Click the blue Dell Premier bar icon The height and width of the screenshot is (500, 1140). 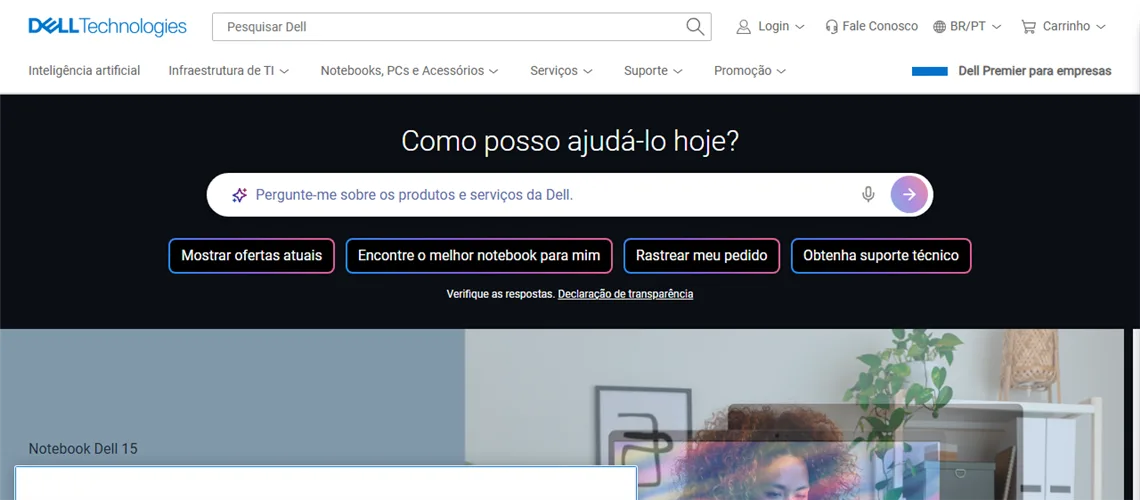point(930,71)
